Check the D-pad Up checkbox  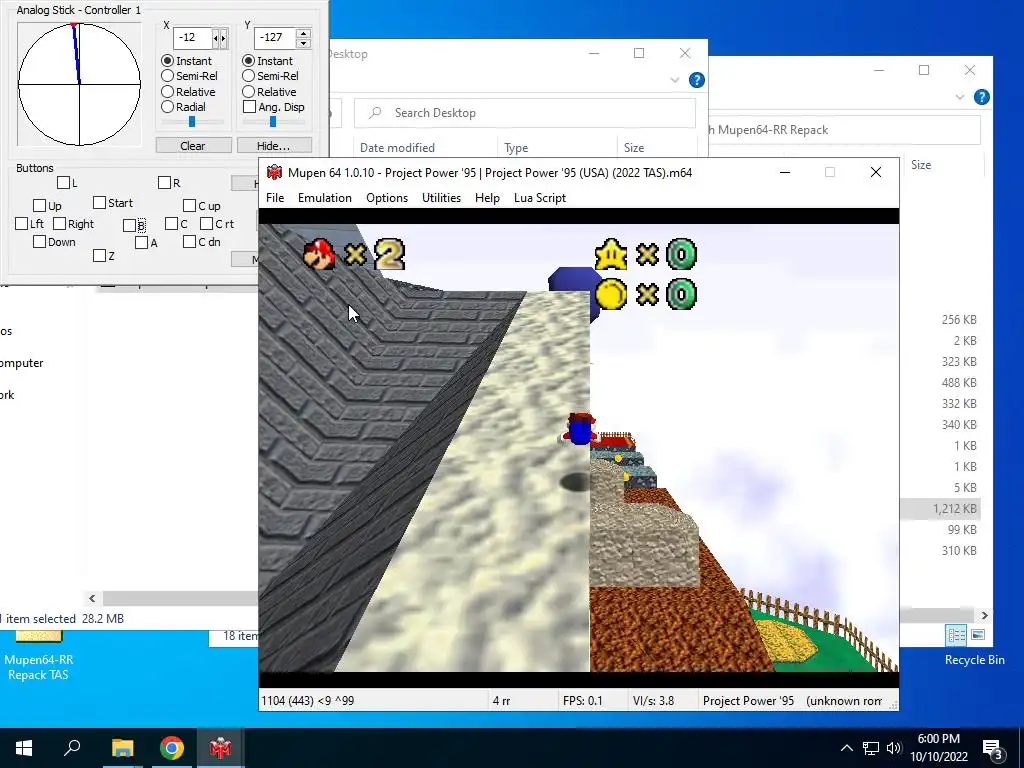point(39,206)
